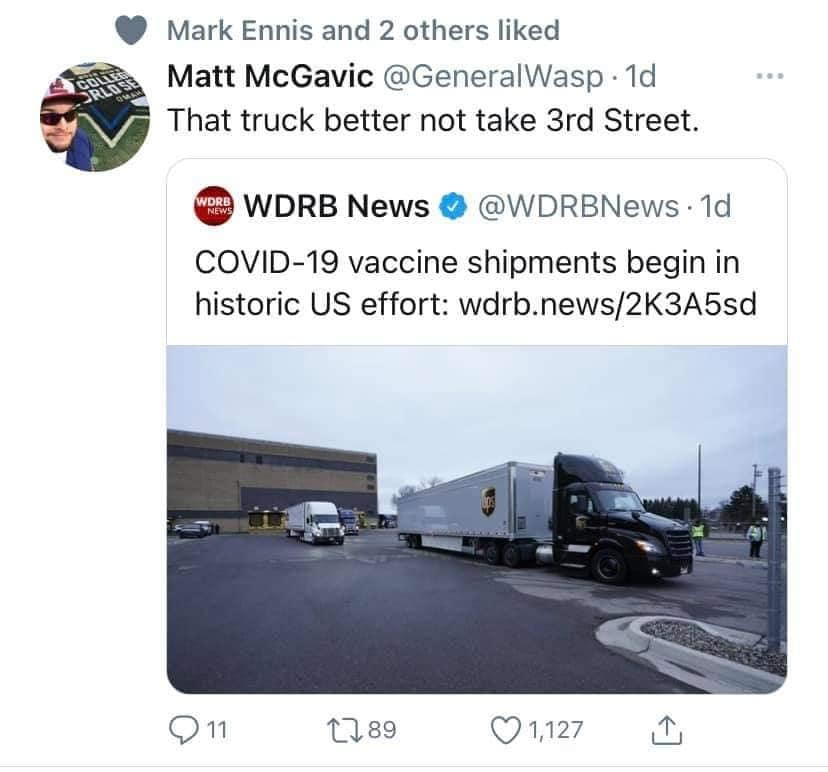828x772 pixels.
Task: Click the @GeneralWasp handle
Action: [492, 77]
